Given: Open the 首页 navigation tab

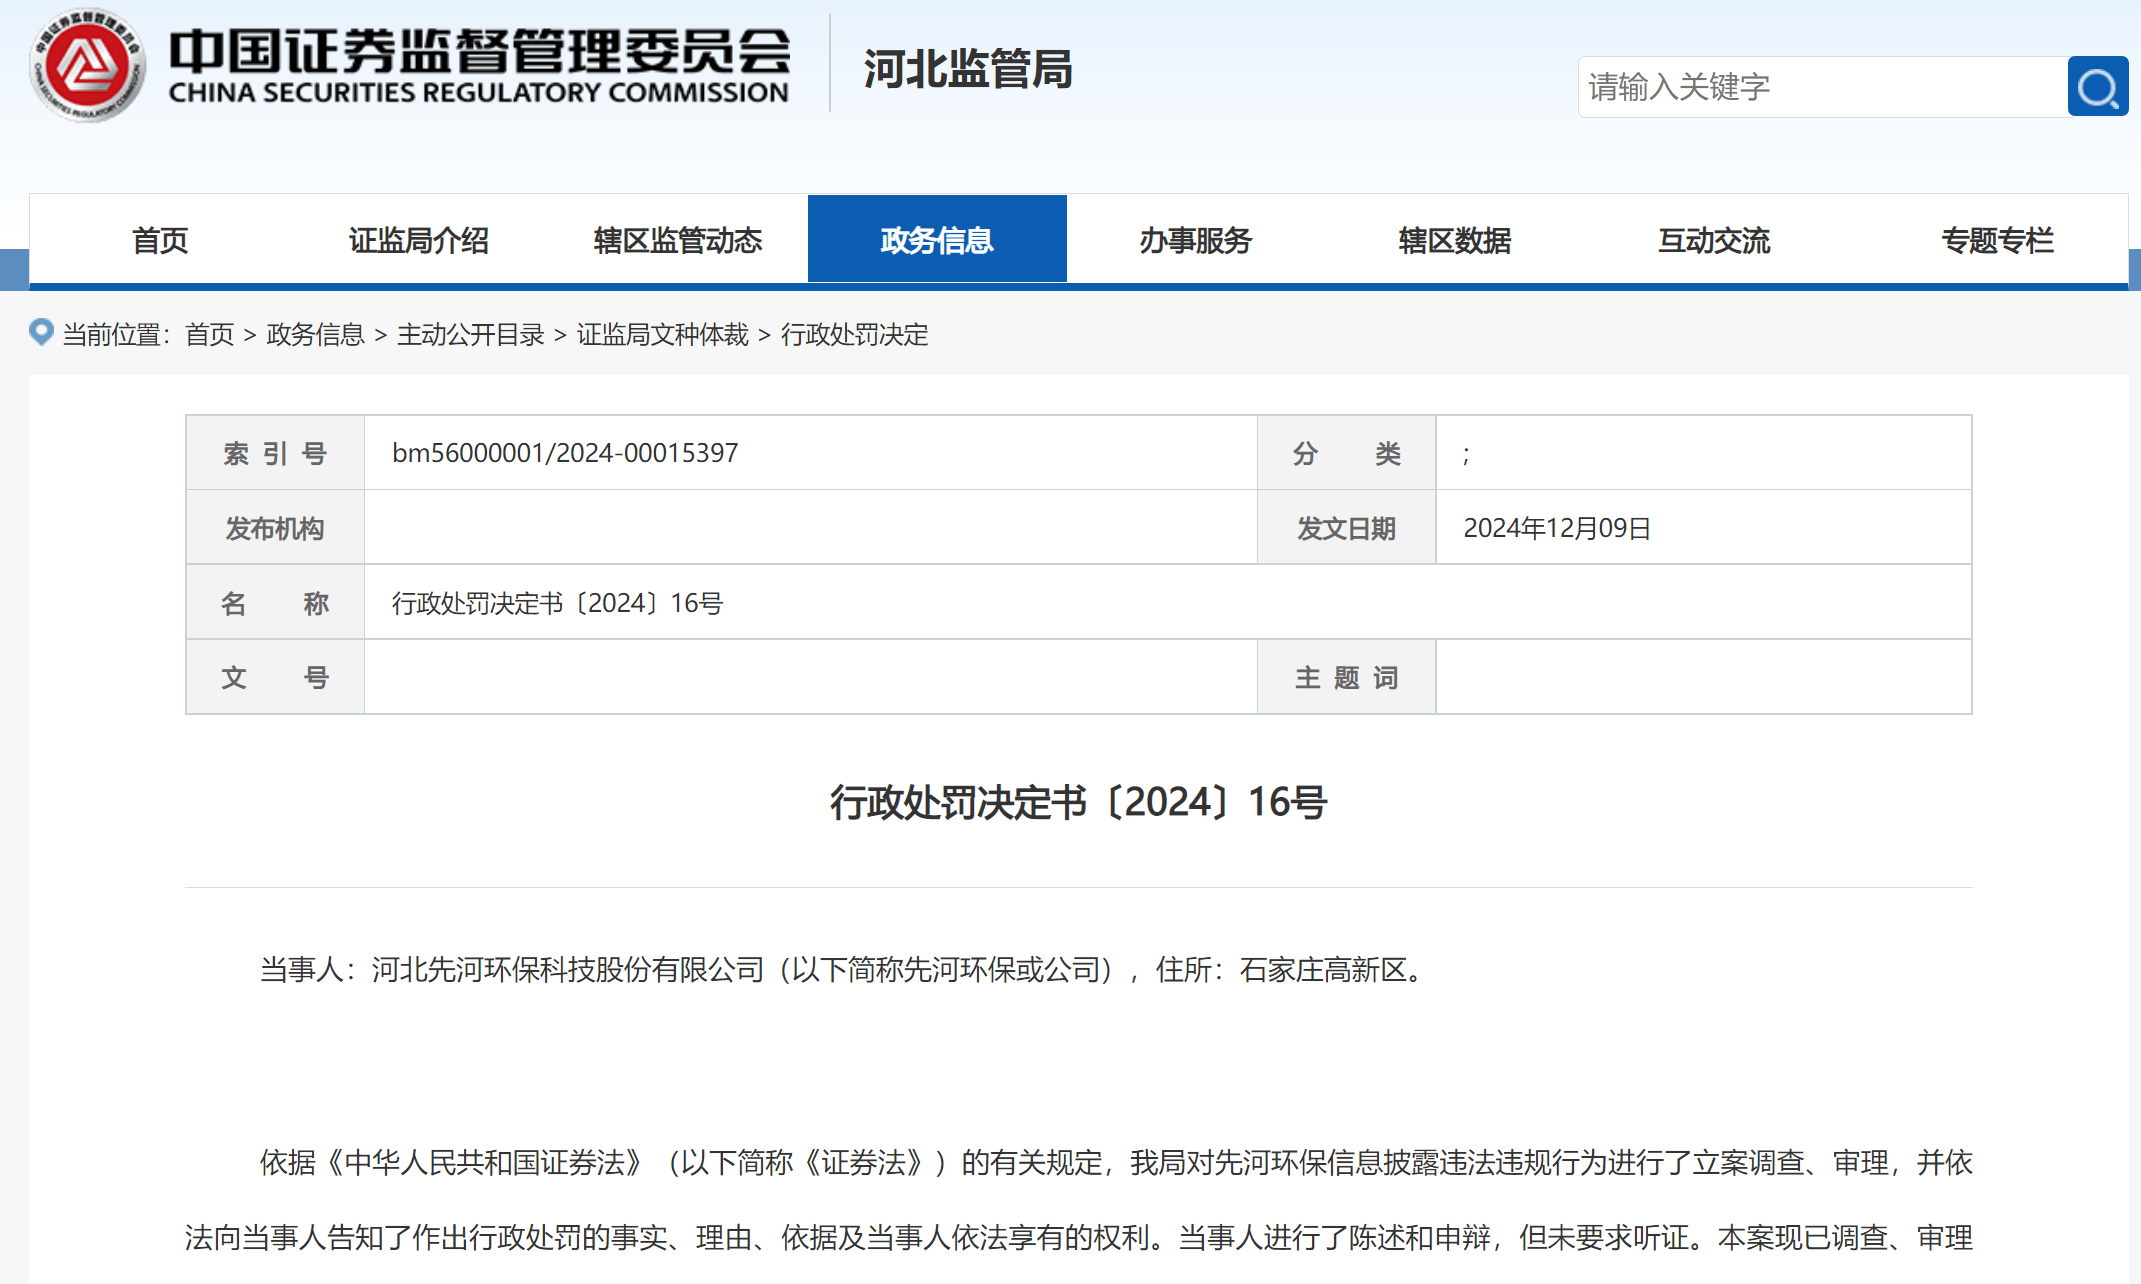Looking at the screenshot, I should tap(160, 240).
